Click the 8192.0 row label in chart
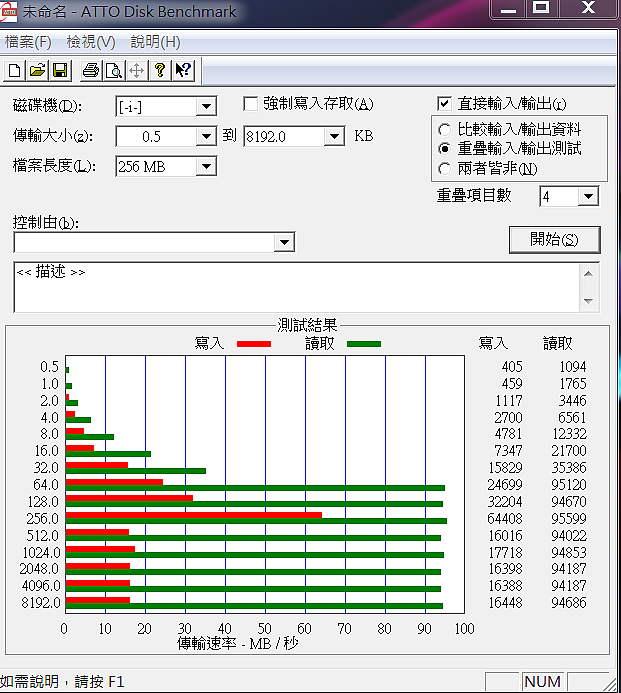This screenshot has height=693, width=621. 41,602
